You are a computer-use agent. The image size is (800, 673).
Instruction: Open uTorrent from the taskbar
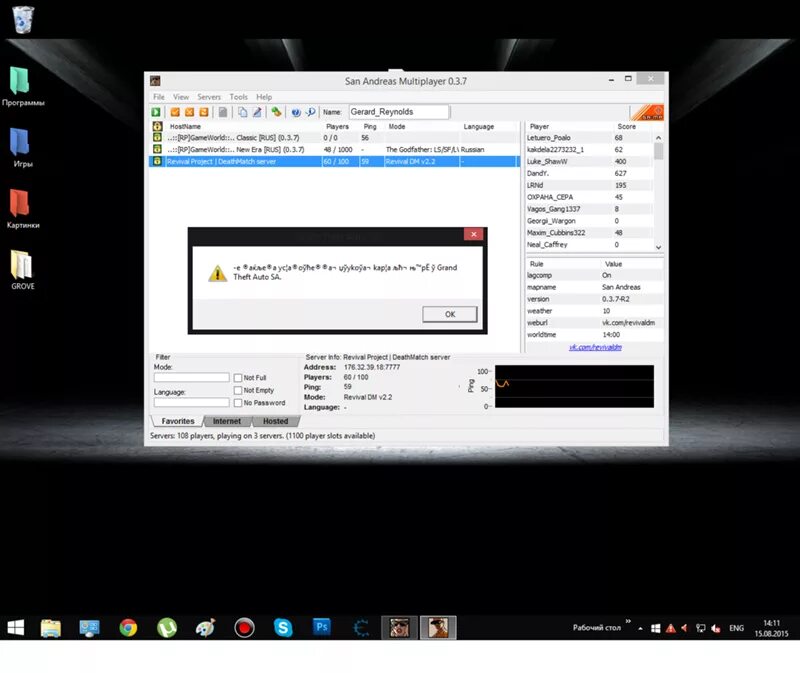coord(167,628)
